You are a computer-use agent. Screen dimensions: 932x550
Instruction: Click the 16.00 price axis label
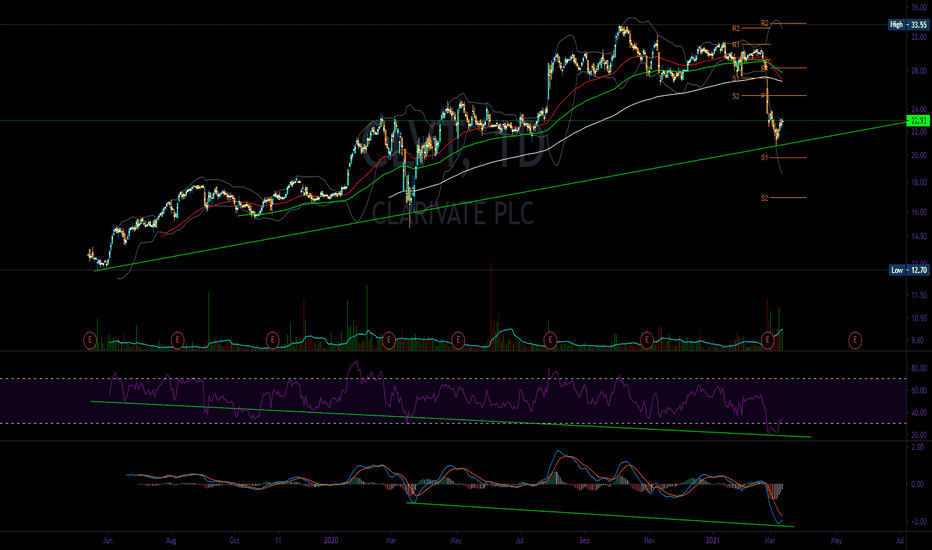(x=919, y=212)
